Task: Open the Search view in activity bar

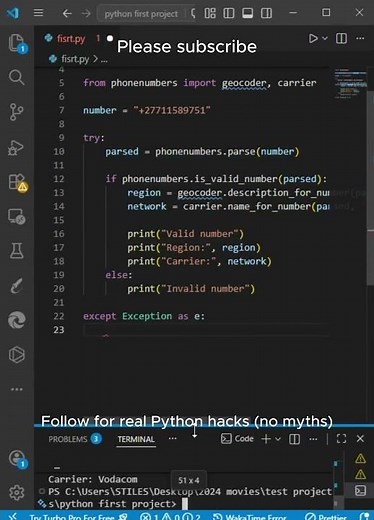Action: [16, 77]
